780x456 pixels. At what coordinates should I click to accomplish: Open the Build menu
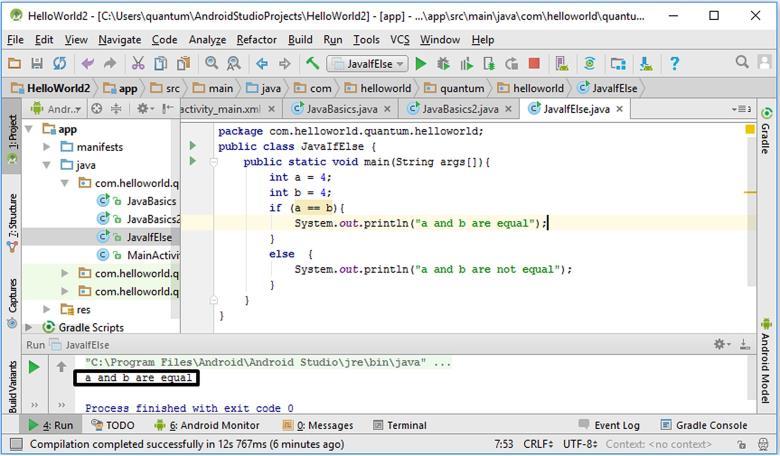300,39
